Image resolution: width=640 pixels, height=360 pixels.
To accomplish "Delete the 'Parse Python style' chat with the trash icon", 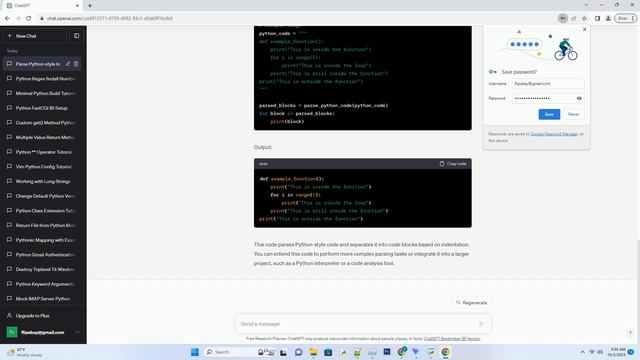I will pos(76,64).
